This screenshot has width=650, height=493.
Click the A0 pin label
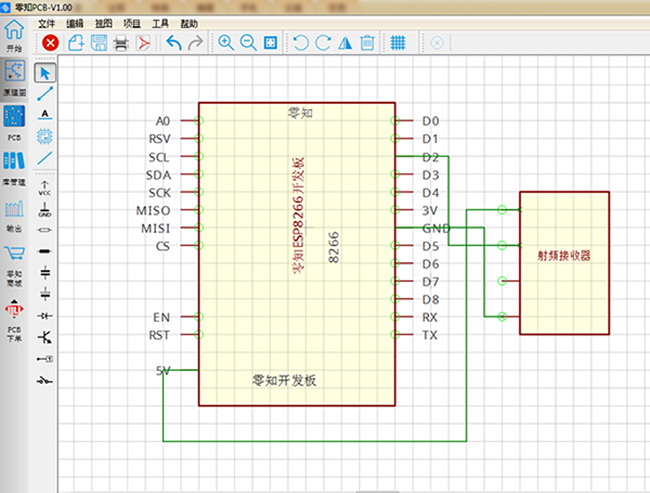coord(163,121)
